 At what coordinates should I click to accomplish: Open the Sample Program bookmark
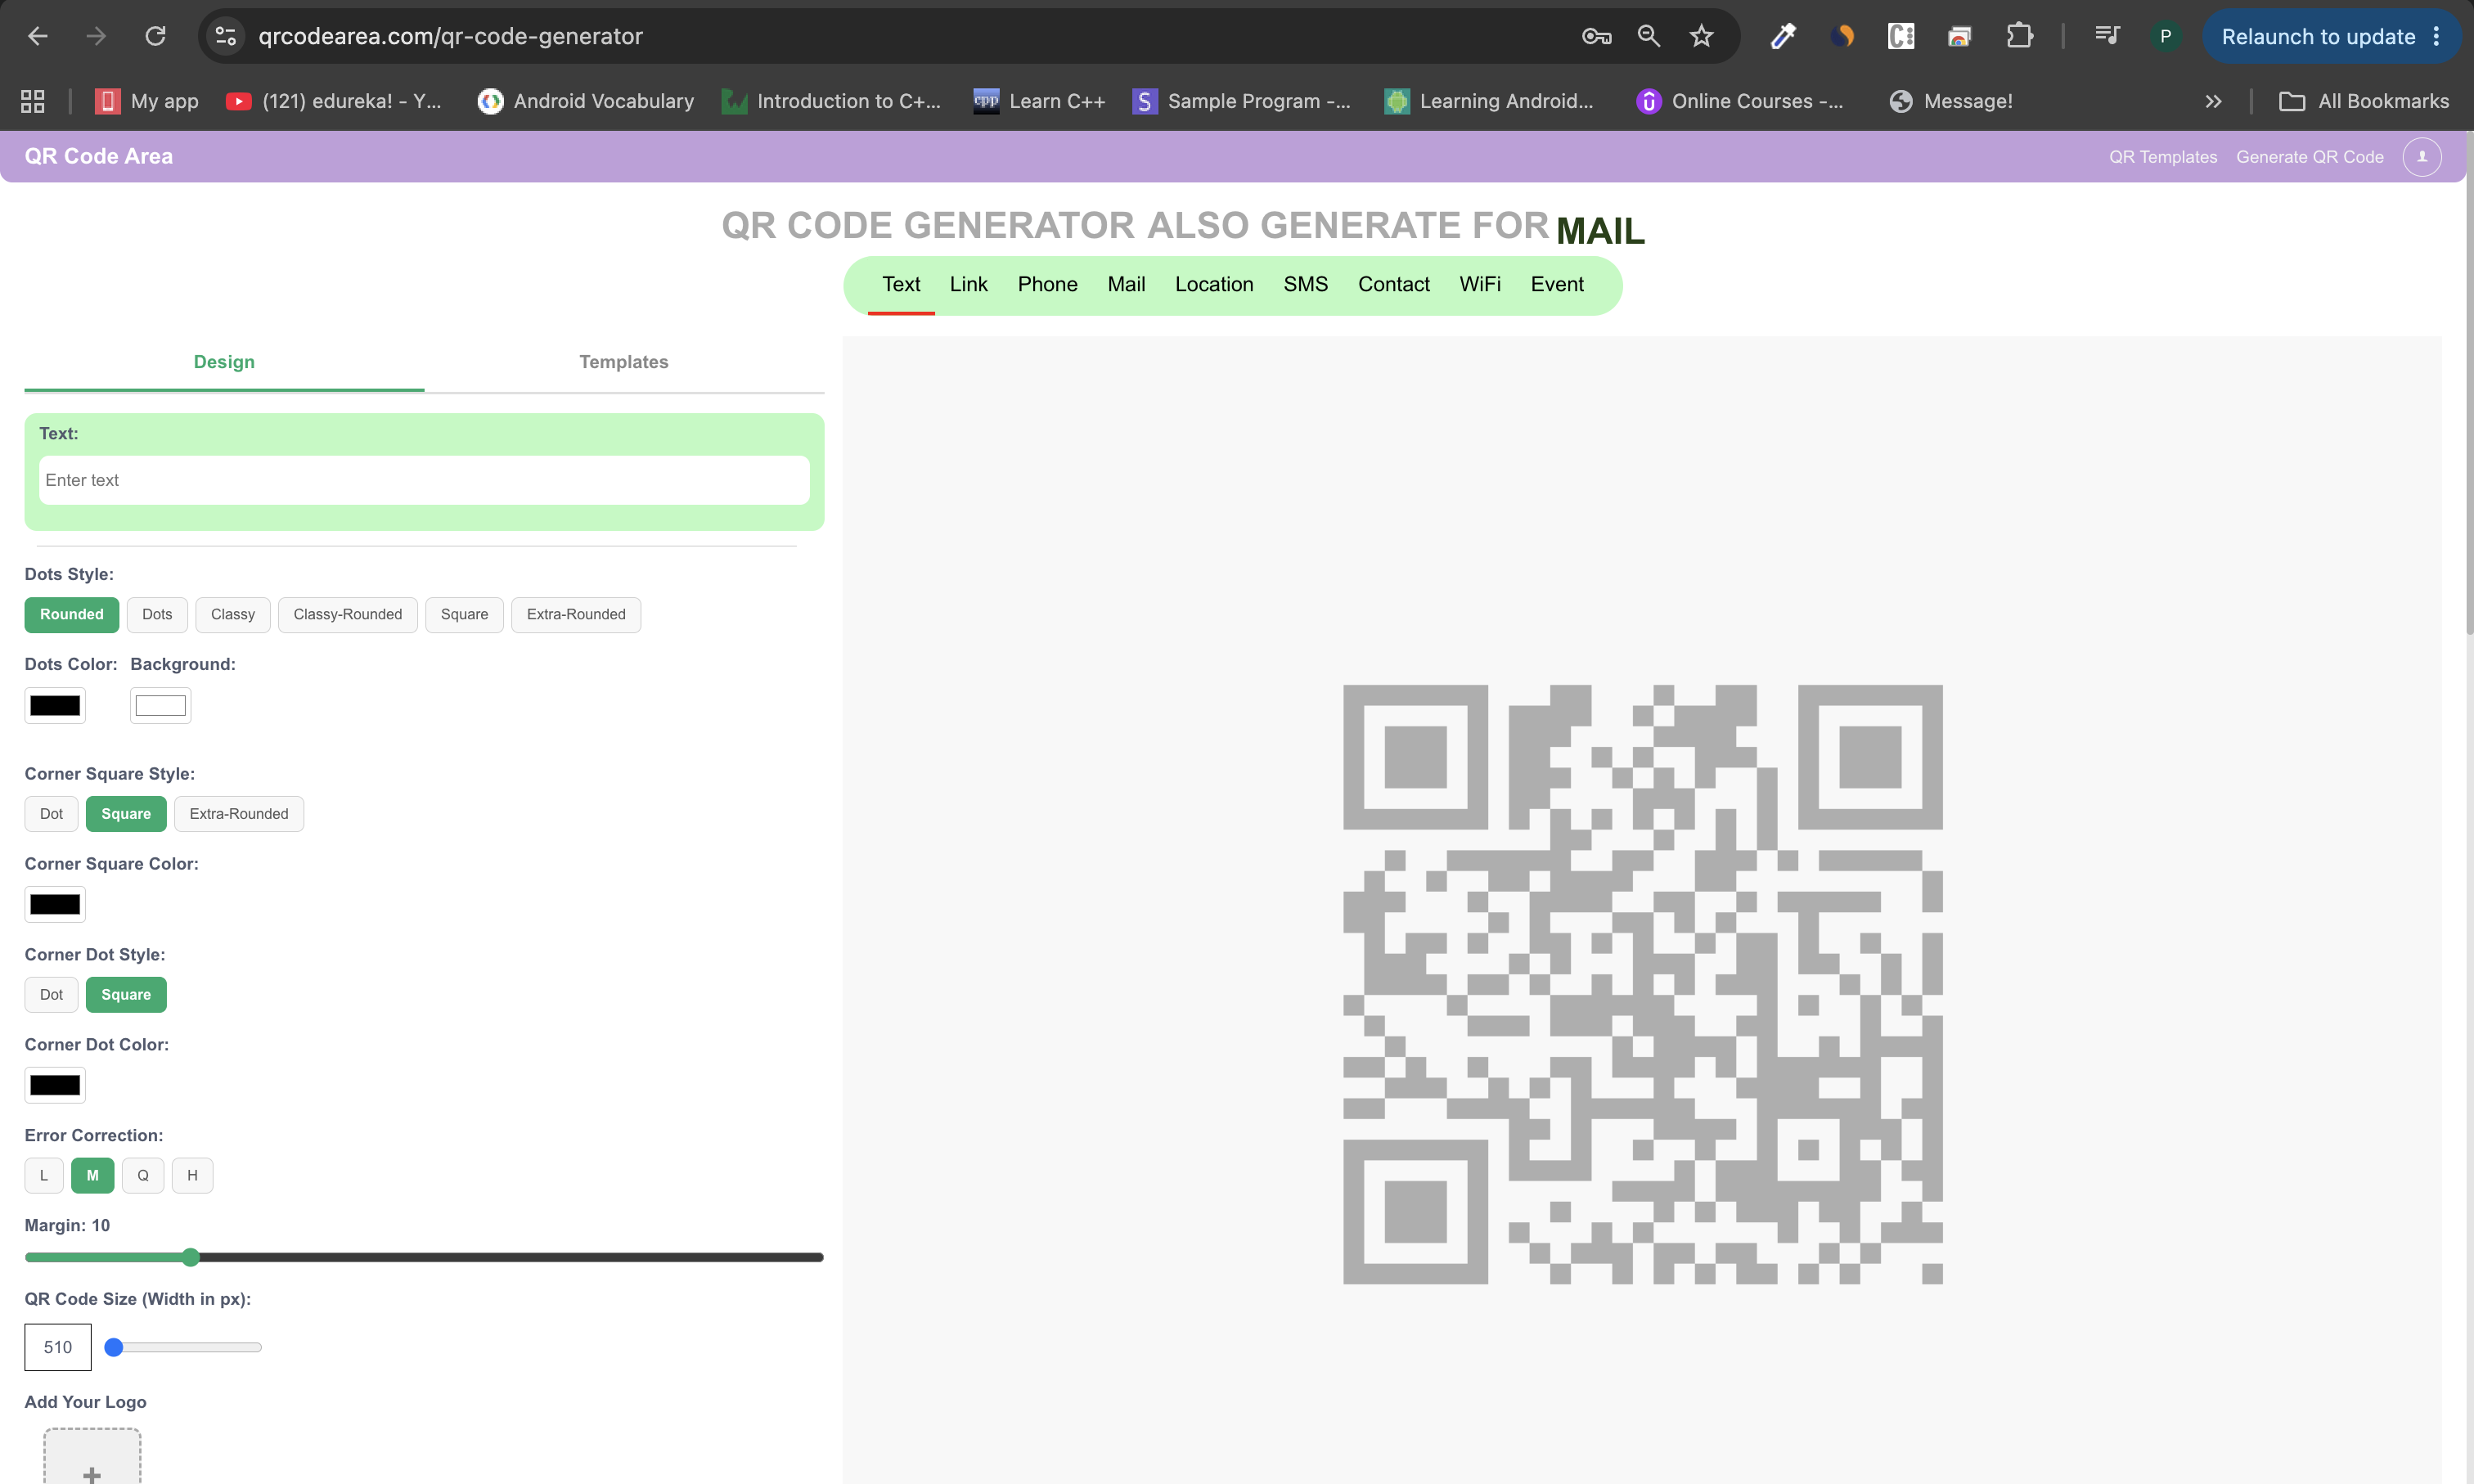click(1241, 101)
